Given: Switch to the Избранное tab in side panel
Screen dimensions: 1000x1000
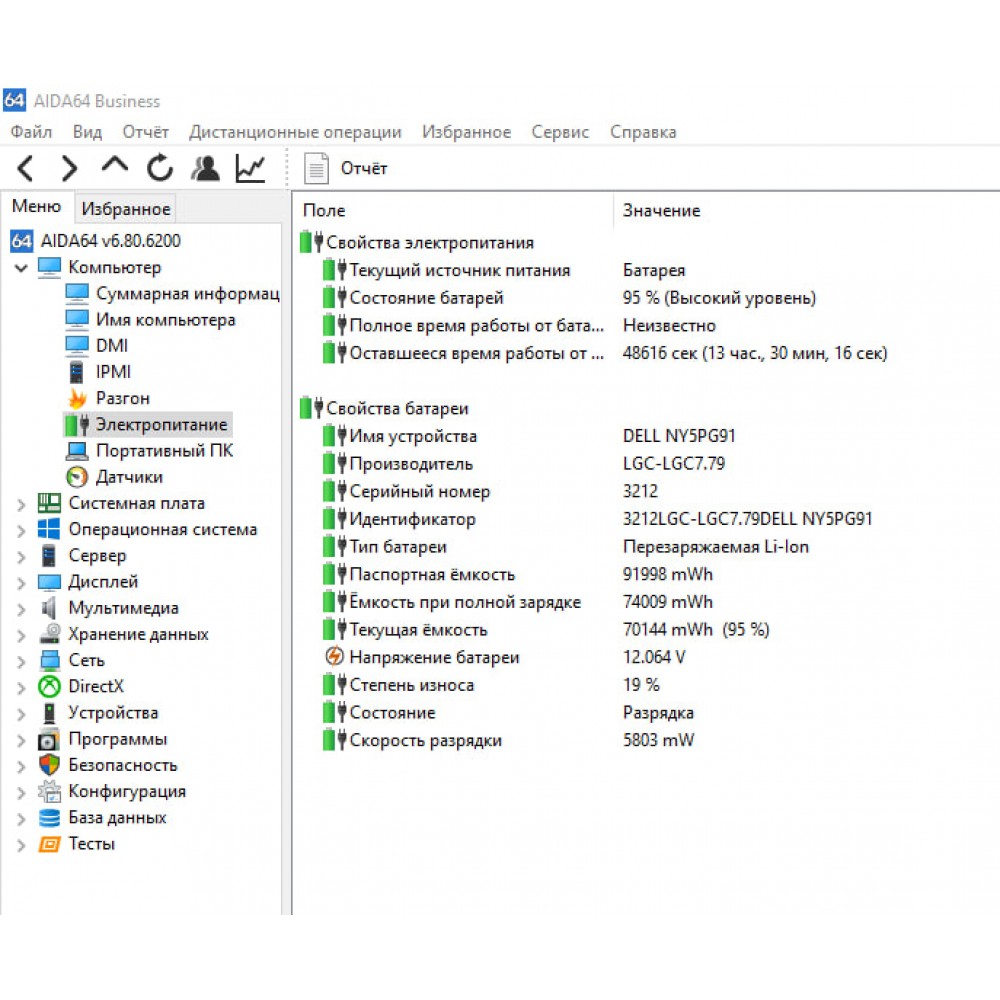Looking at the screenshot, I should (126, 209).
